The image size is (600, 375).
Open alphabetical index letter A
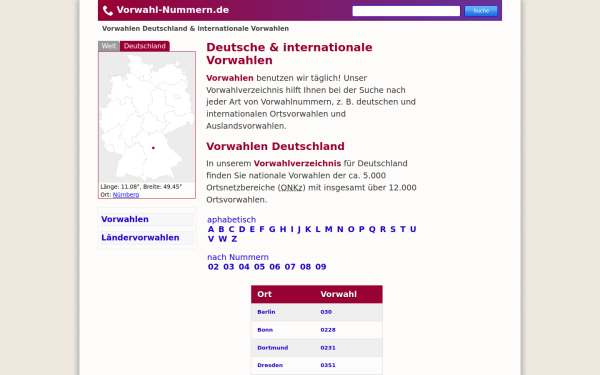pos(211,229)
